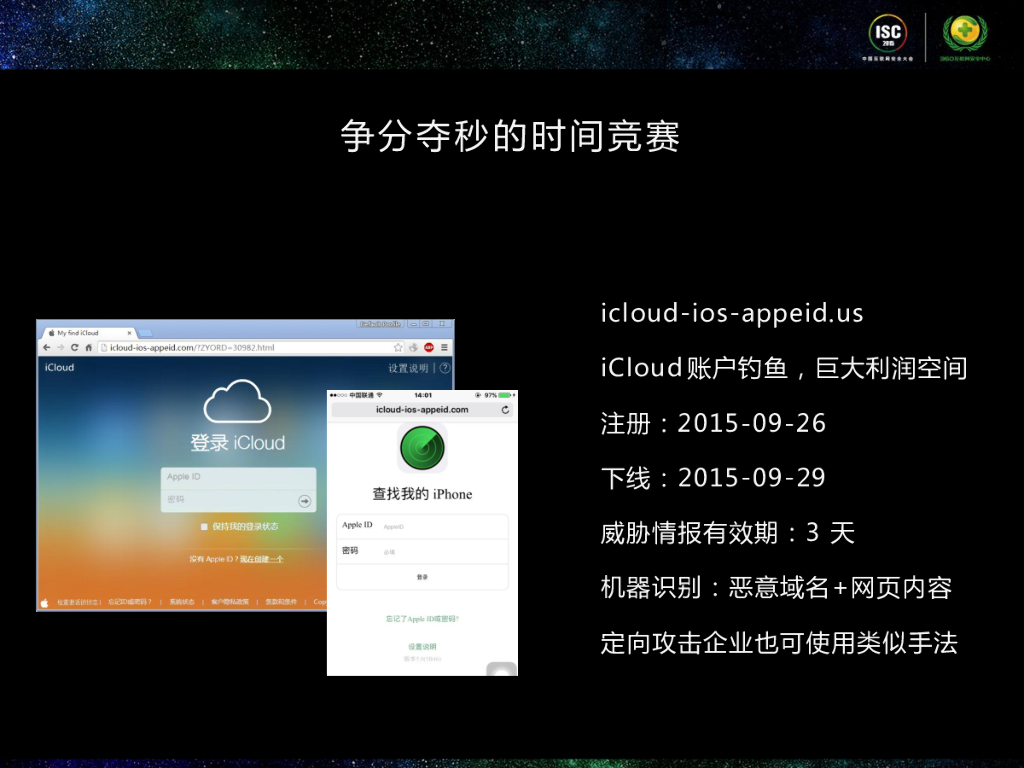Viewport: 1024px width, 768px height.
Task: Click the white iCloud cloud logo
Action: point(237,401)
